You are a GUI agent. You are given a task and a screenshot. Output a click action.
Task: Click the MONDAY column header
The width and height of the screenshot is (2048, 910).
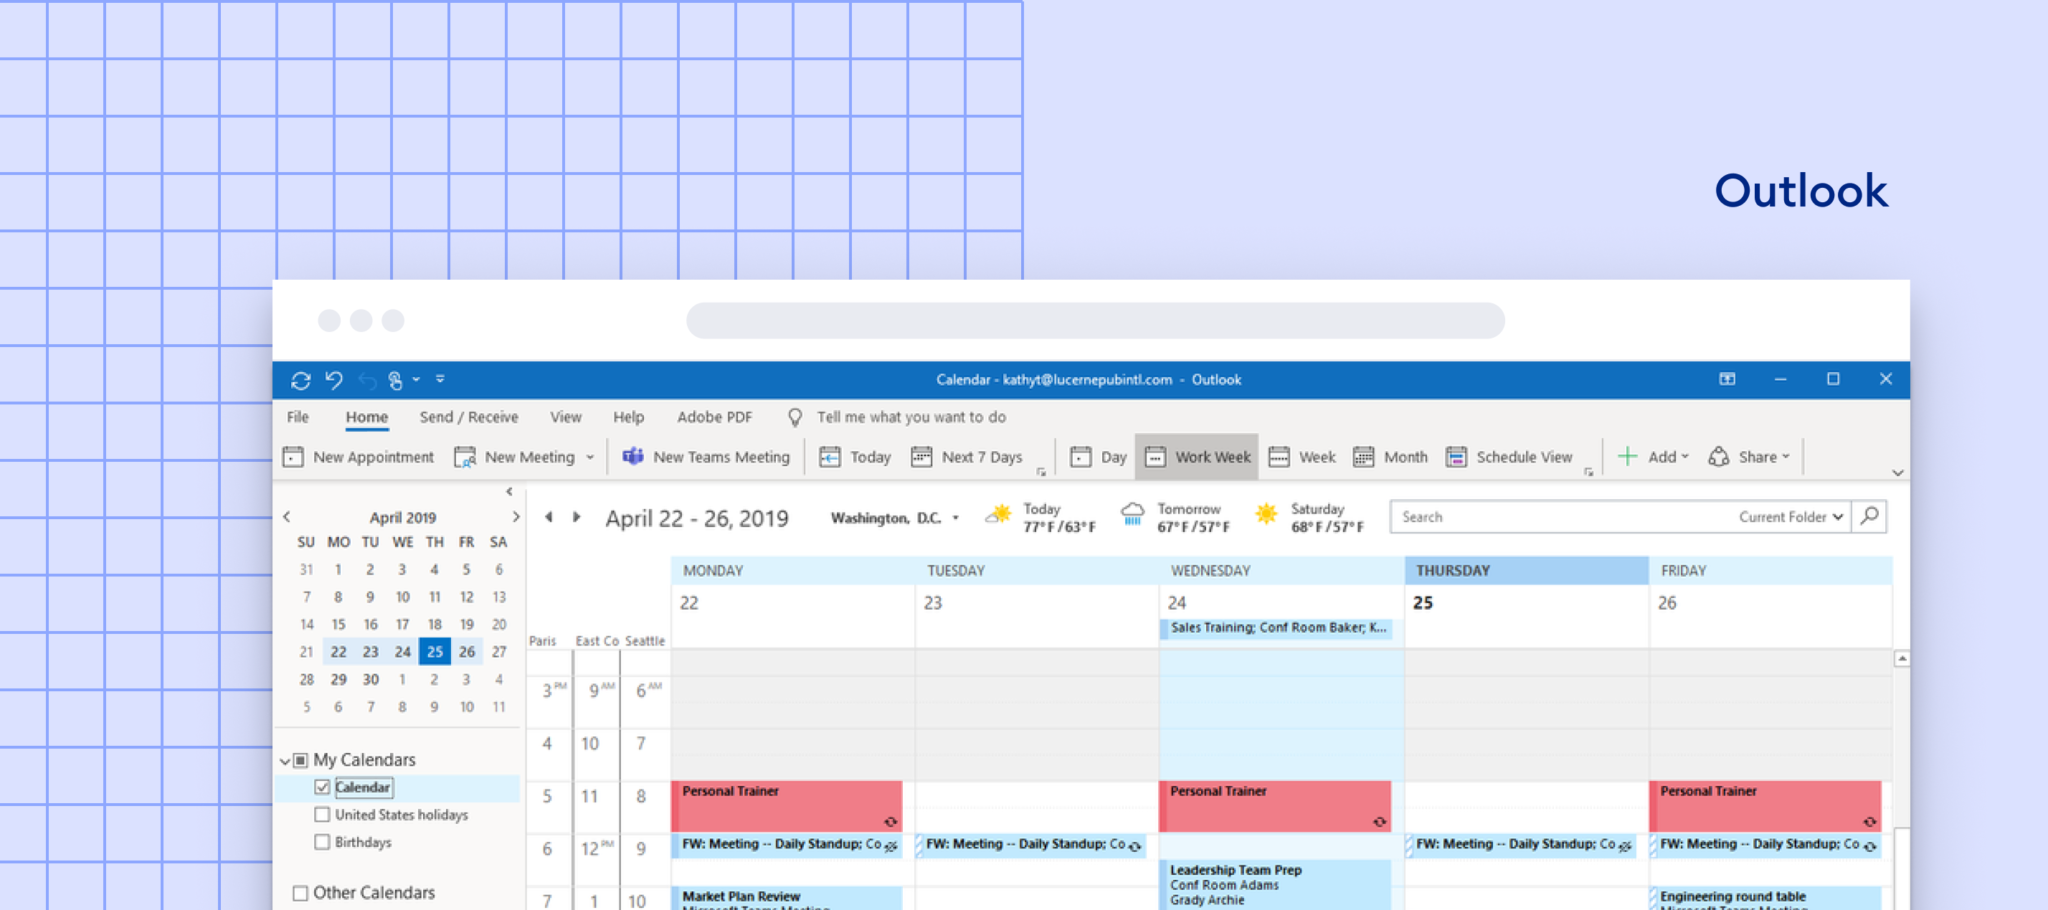[793, 570]
